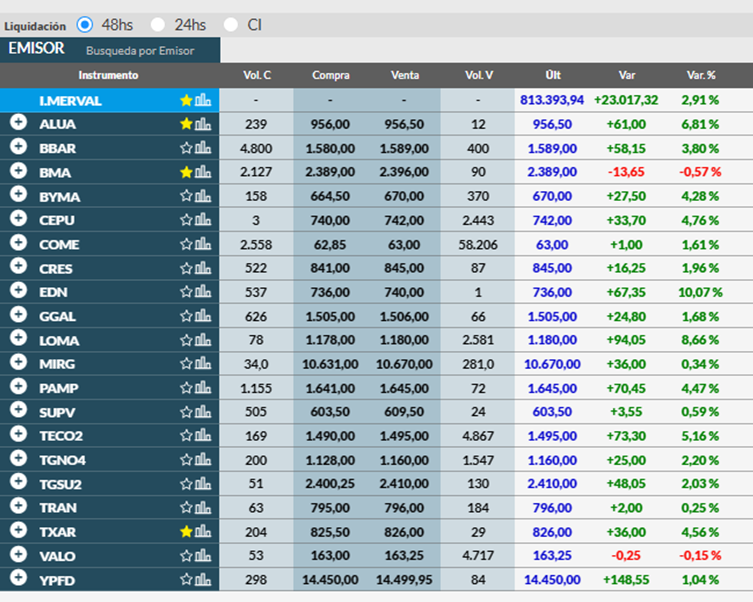
Task: Open the TRAN instrument name
Action: [58, 508]
